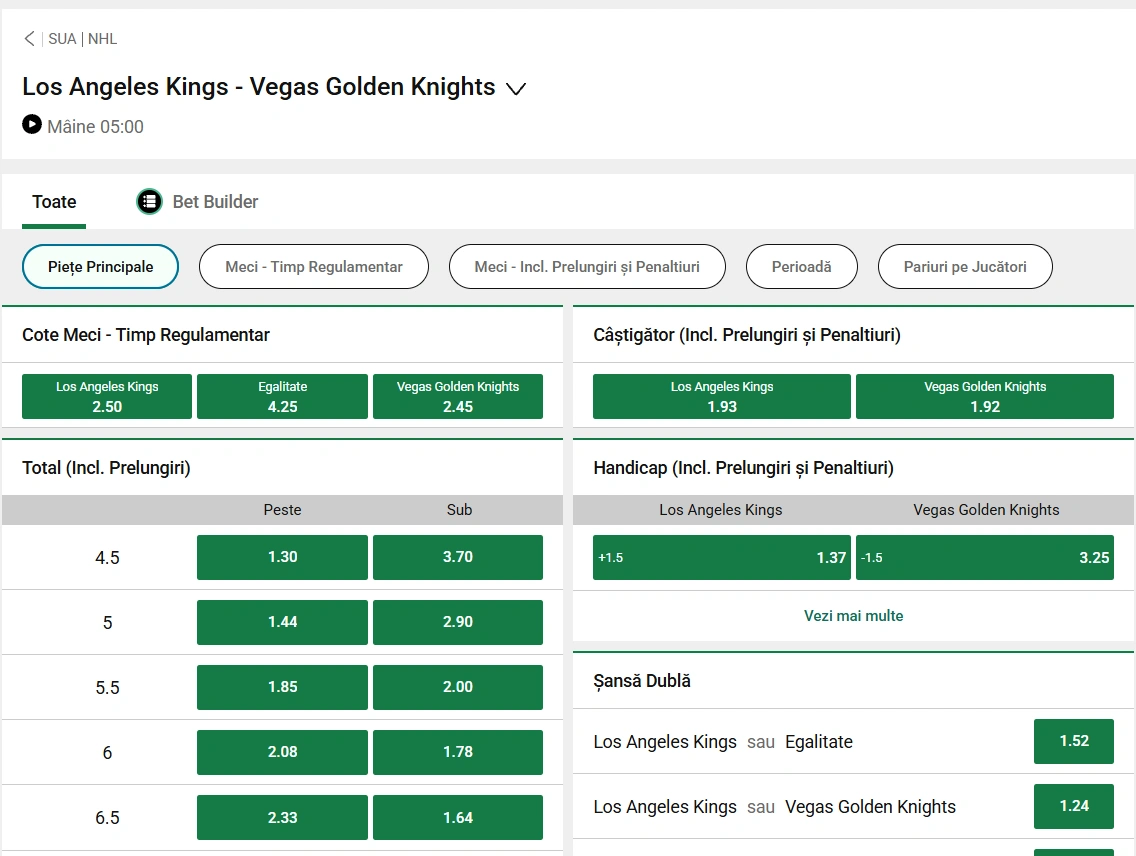Choose Meci - Incl. Prelungiri și Penaltiuri filter
This screenshot has width=1136, height=856.
[587, 266]
